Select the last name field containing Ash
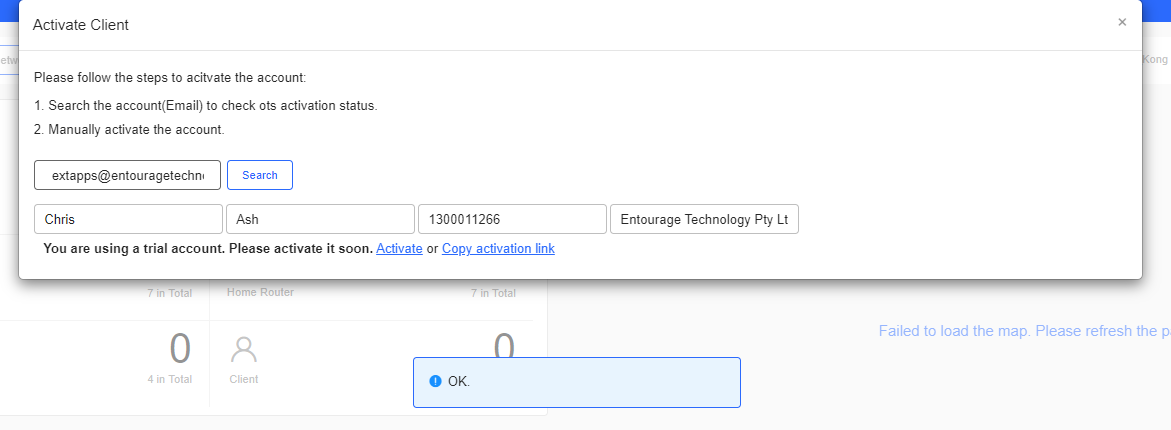The width and height of the screenshot is (1171, 430). 320,219
